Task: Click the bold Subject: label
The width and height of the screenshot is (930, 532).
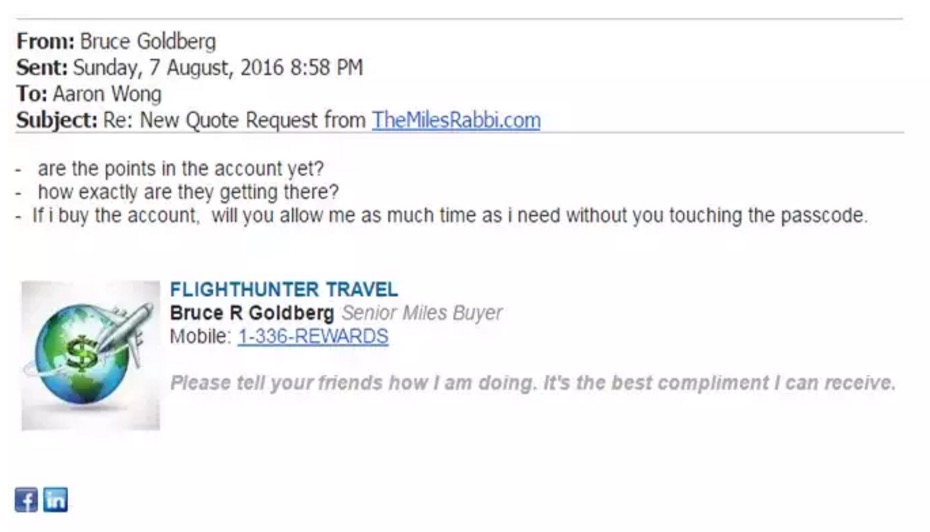Action: coord(57,120)
